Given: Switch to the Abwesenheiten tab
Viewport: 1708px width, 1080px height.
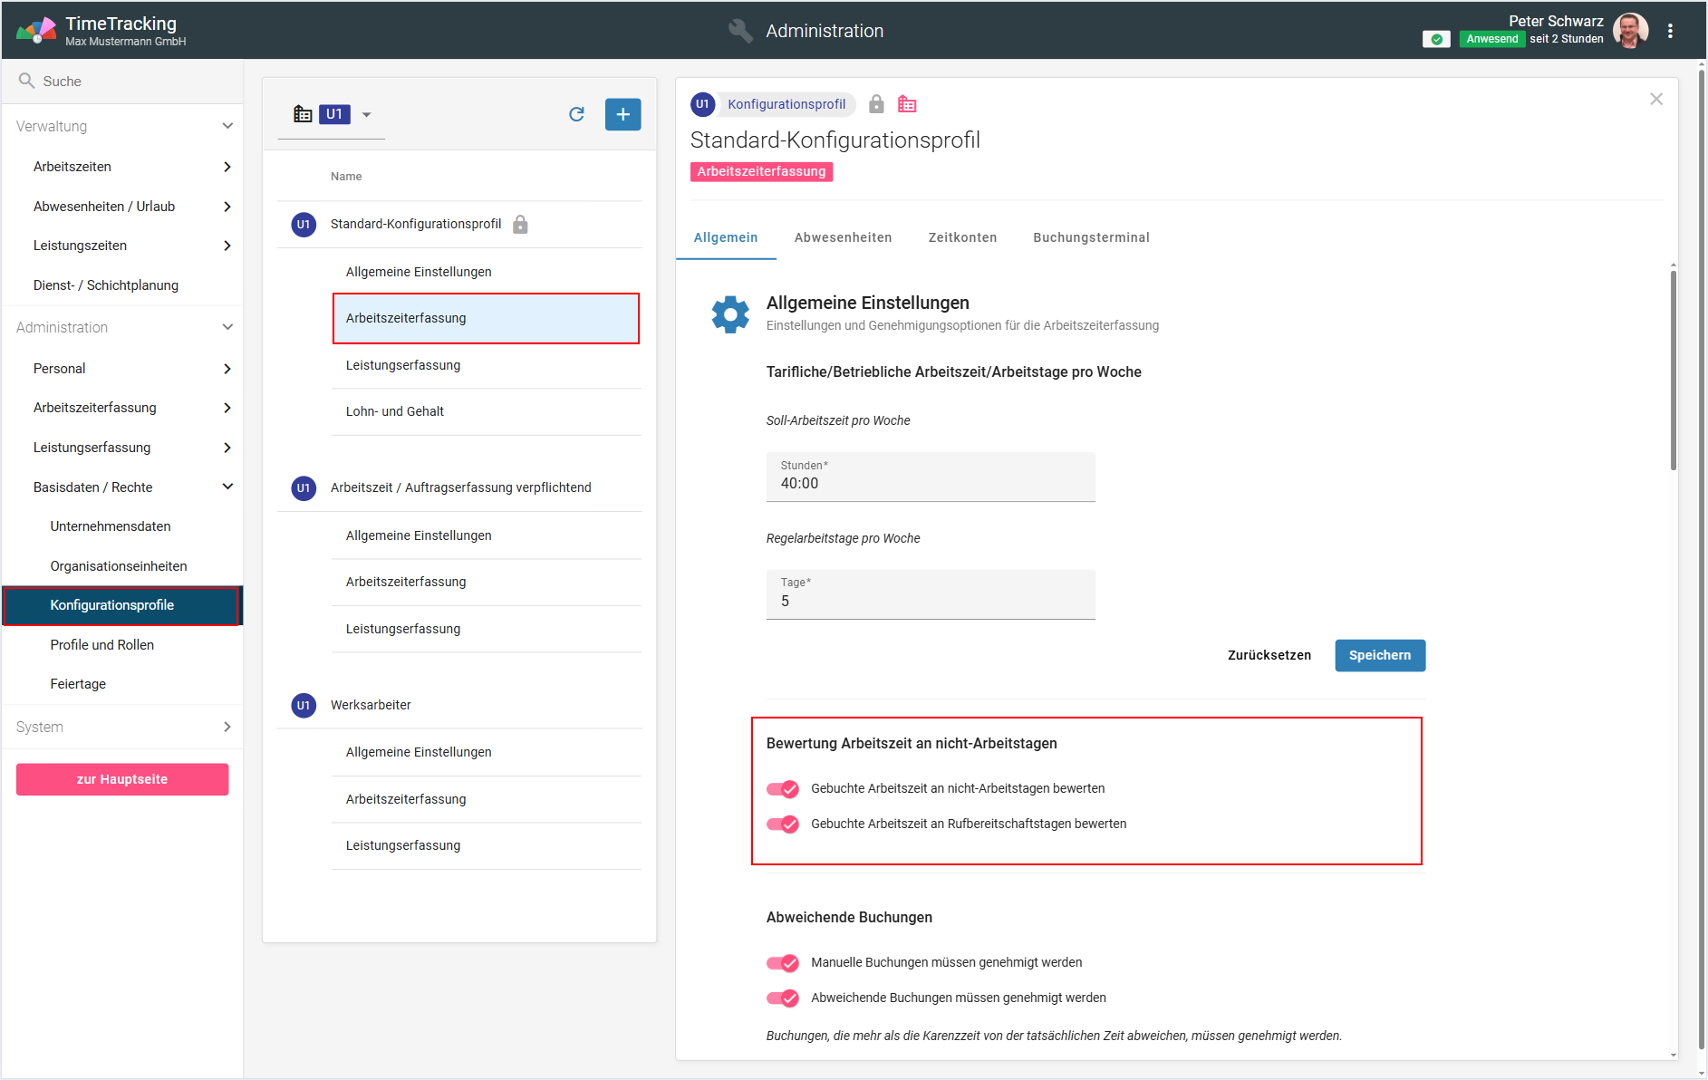Looking at the screenshot, I should pos(842,237).
